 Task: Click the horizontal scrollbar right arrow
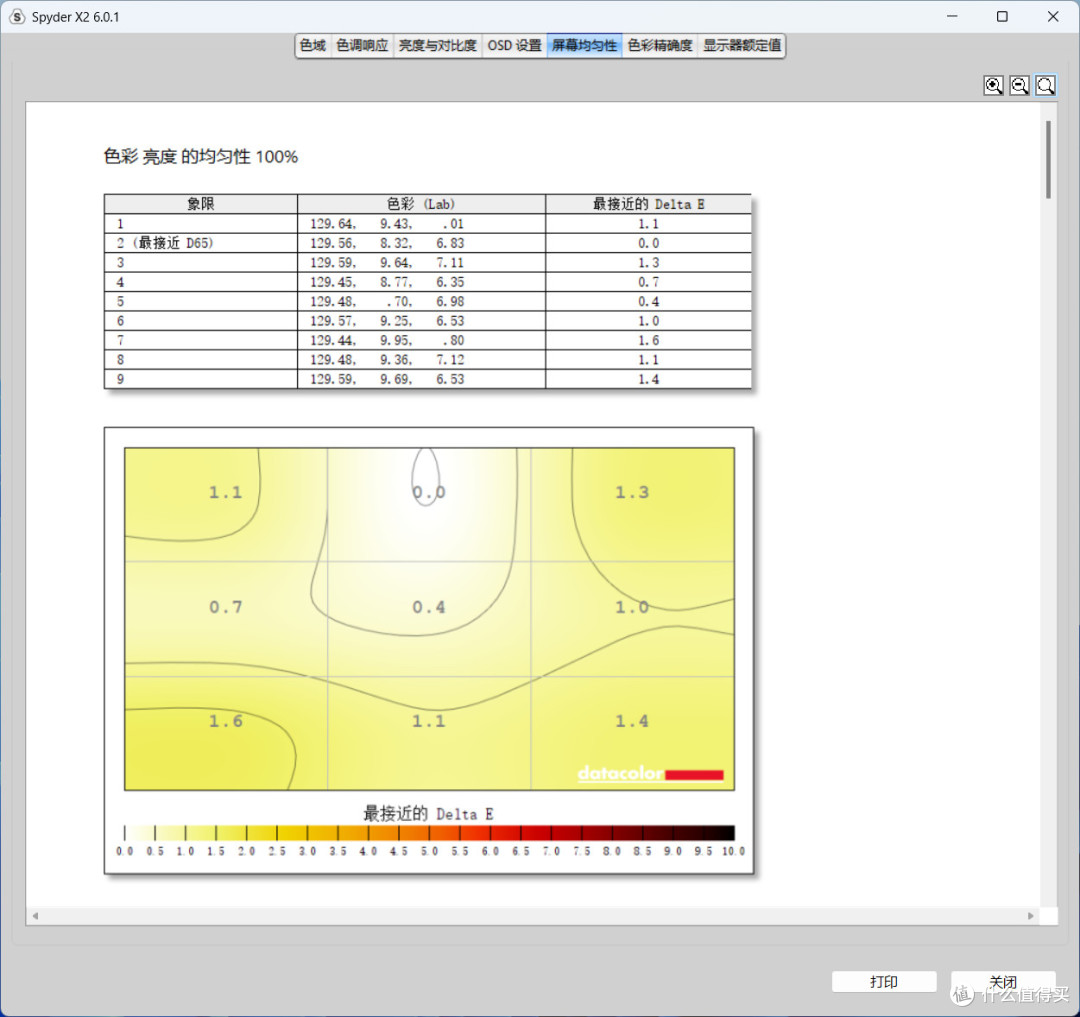(x=1030, y=916)
